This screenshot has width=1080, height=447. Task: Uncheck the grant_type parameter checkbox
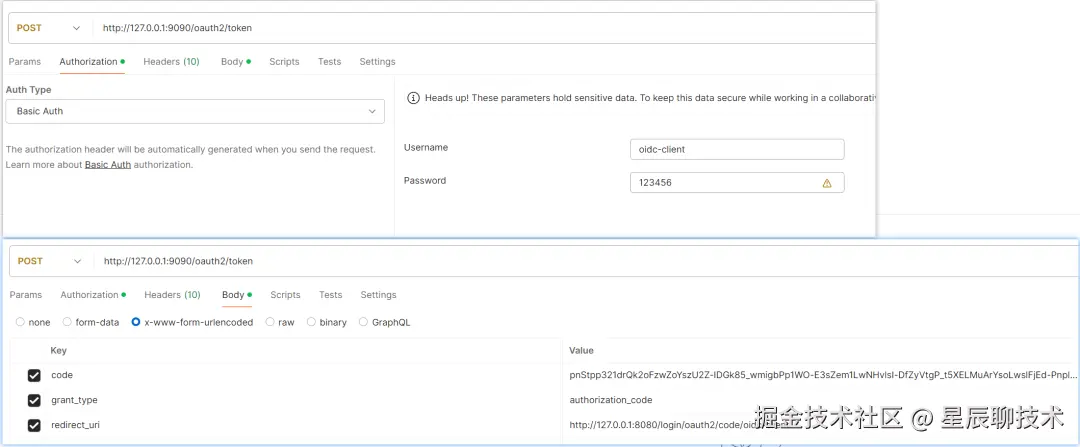pos(34,400)
